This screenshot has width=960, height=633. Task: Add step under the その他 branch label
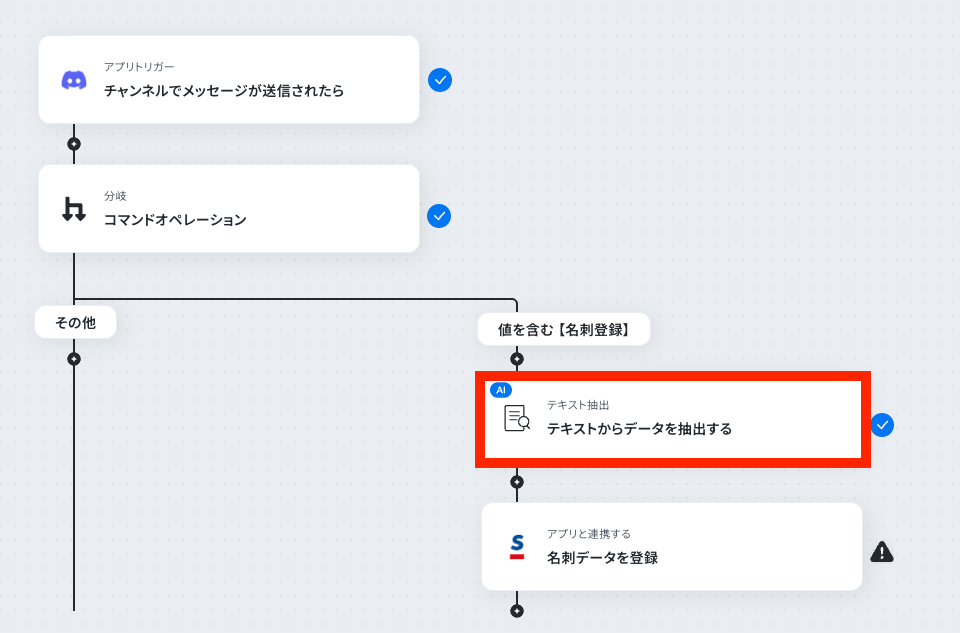coord(74,359)
